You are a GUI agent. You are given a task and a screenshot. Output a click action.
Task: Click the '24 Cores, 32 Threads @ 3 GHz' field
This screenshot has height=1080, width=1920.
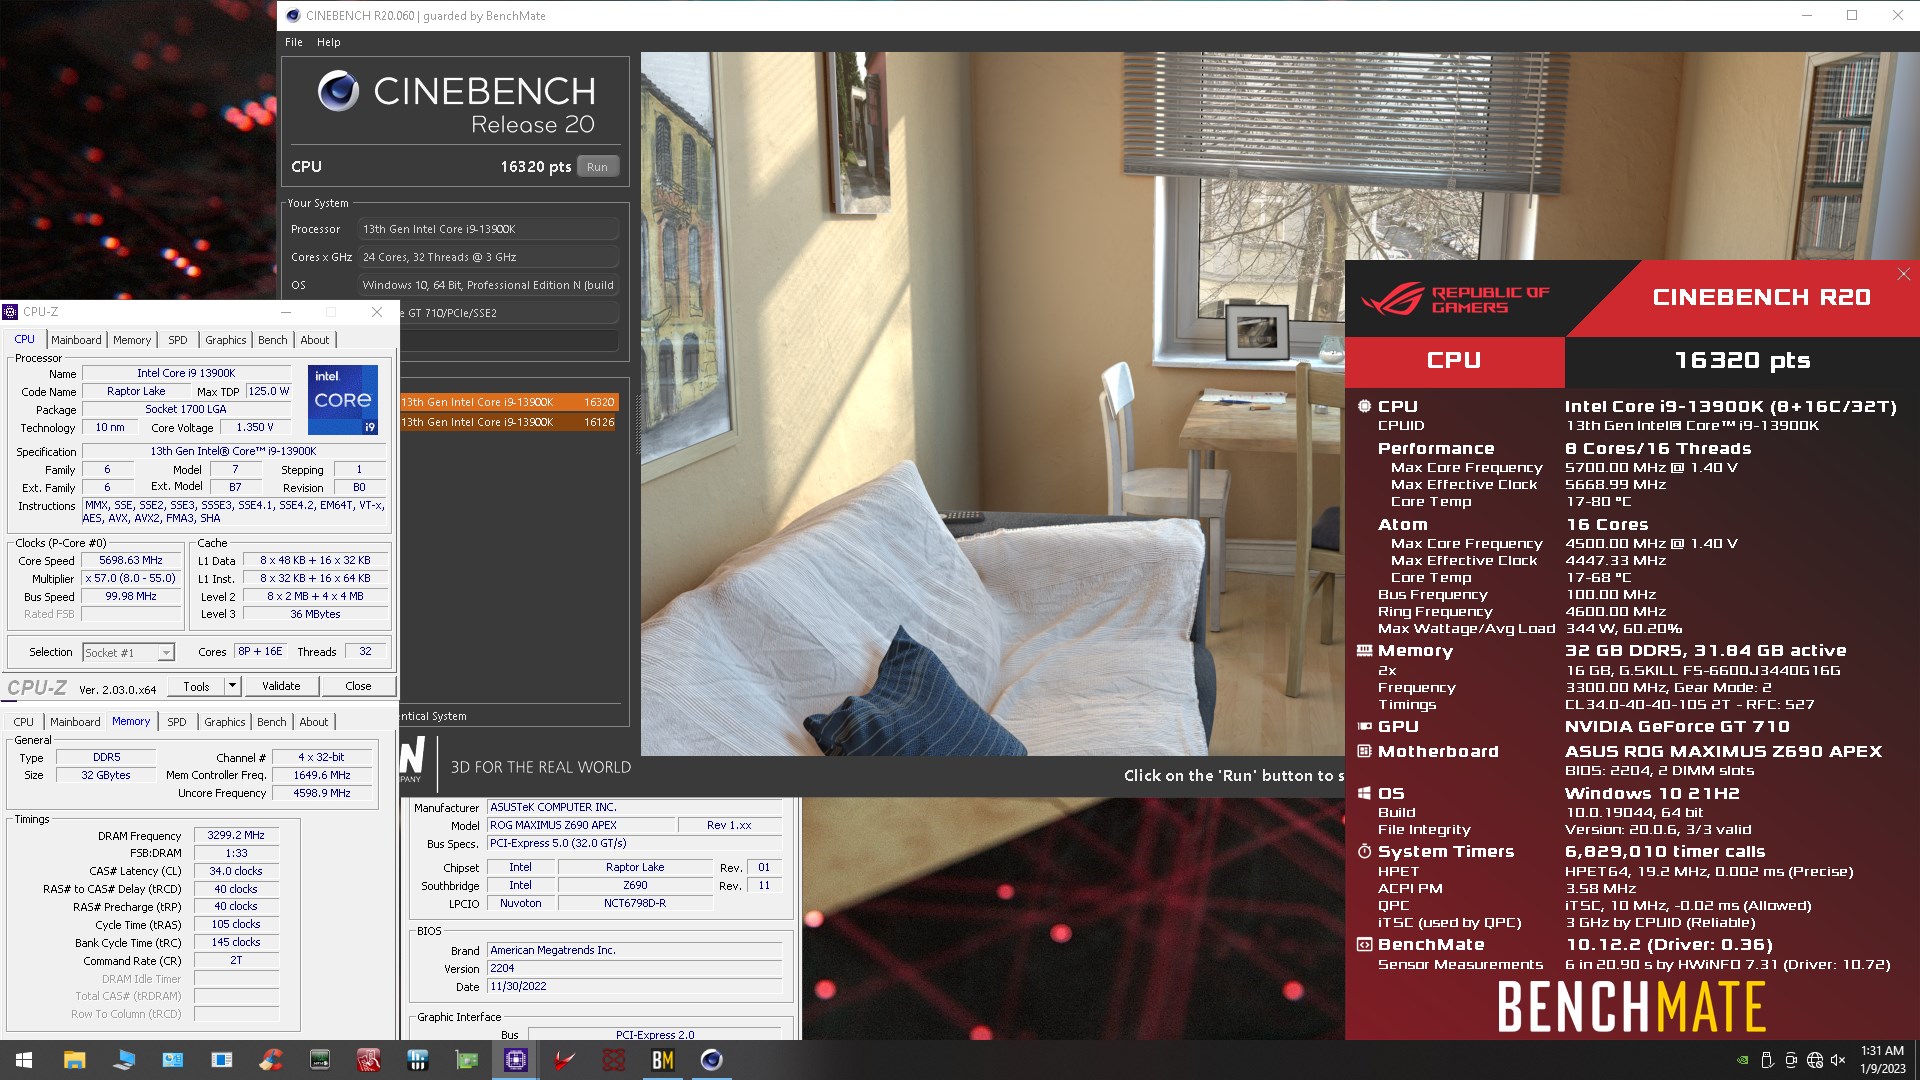(x=488, y=257)
